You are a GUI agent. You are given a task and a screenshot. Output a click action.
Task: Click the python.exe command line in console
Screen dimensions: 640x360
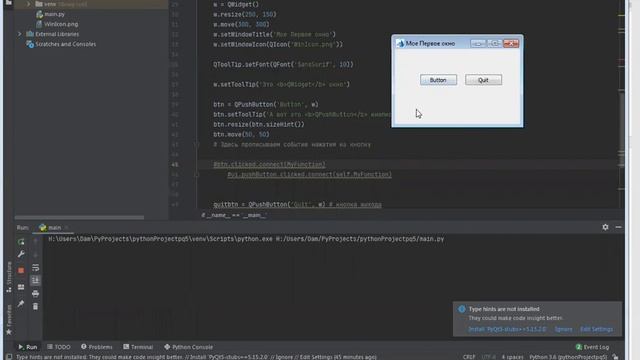coord(246,239)
